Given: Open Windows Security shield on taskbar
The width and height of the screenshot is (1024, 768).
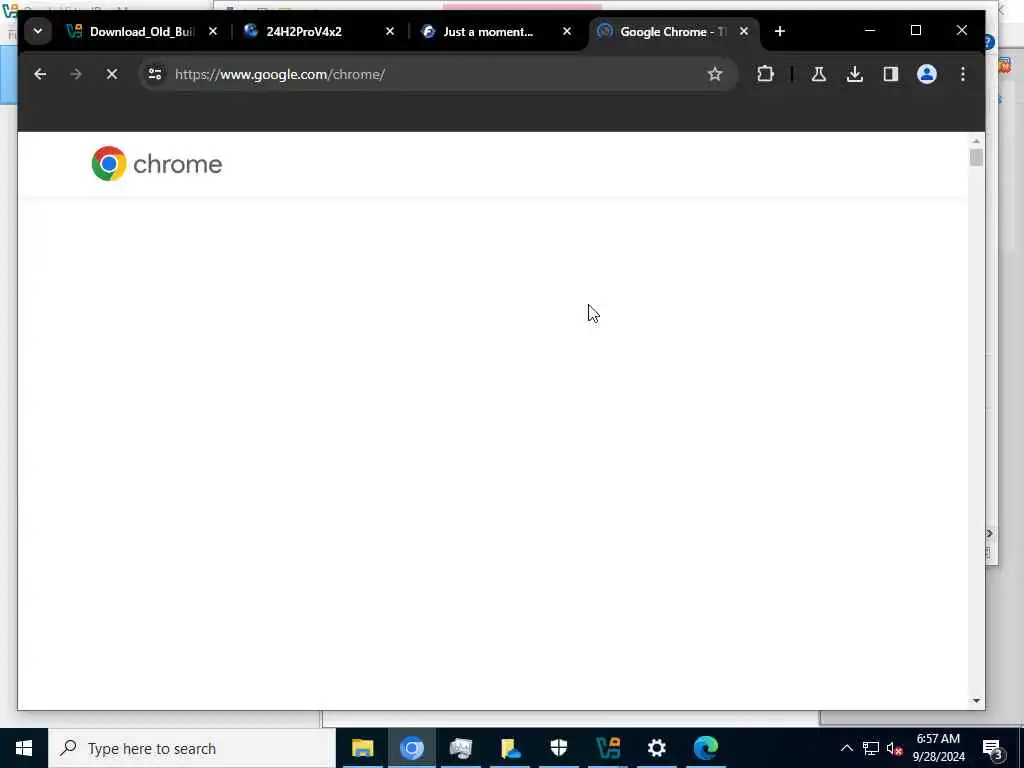Looking at the screenshot, I should [x=559, y=748].
